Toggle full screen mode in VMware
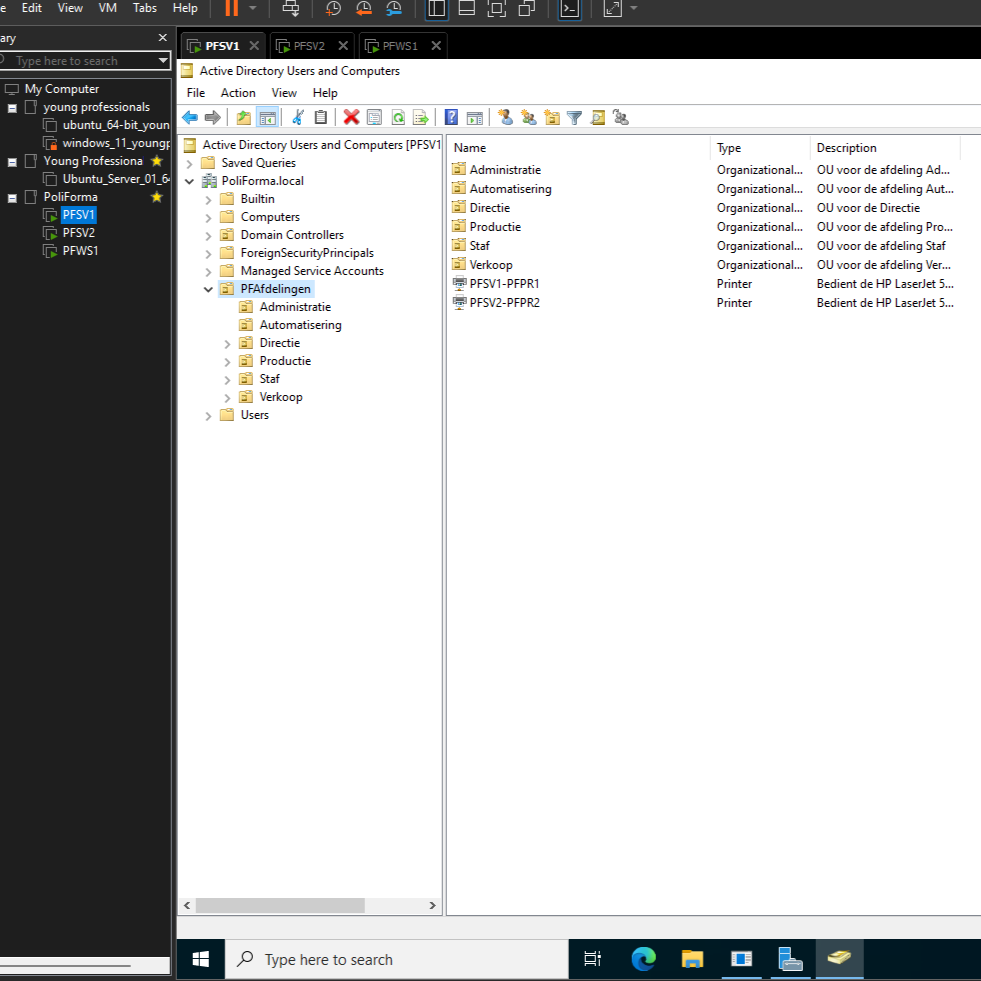 click(612, 9)
